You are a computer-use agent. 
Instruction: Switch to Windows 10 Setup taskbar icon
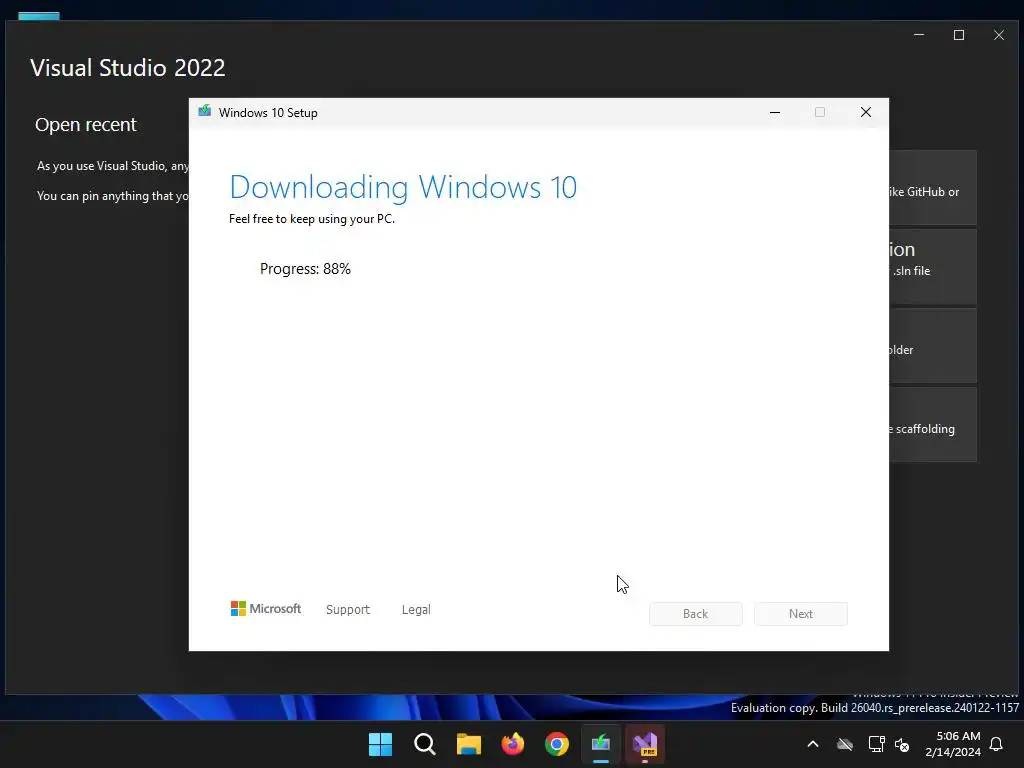click(x=601, y=744)
